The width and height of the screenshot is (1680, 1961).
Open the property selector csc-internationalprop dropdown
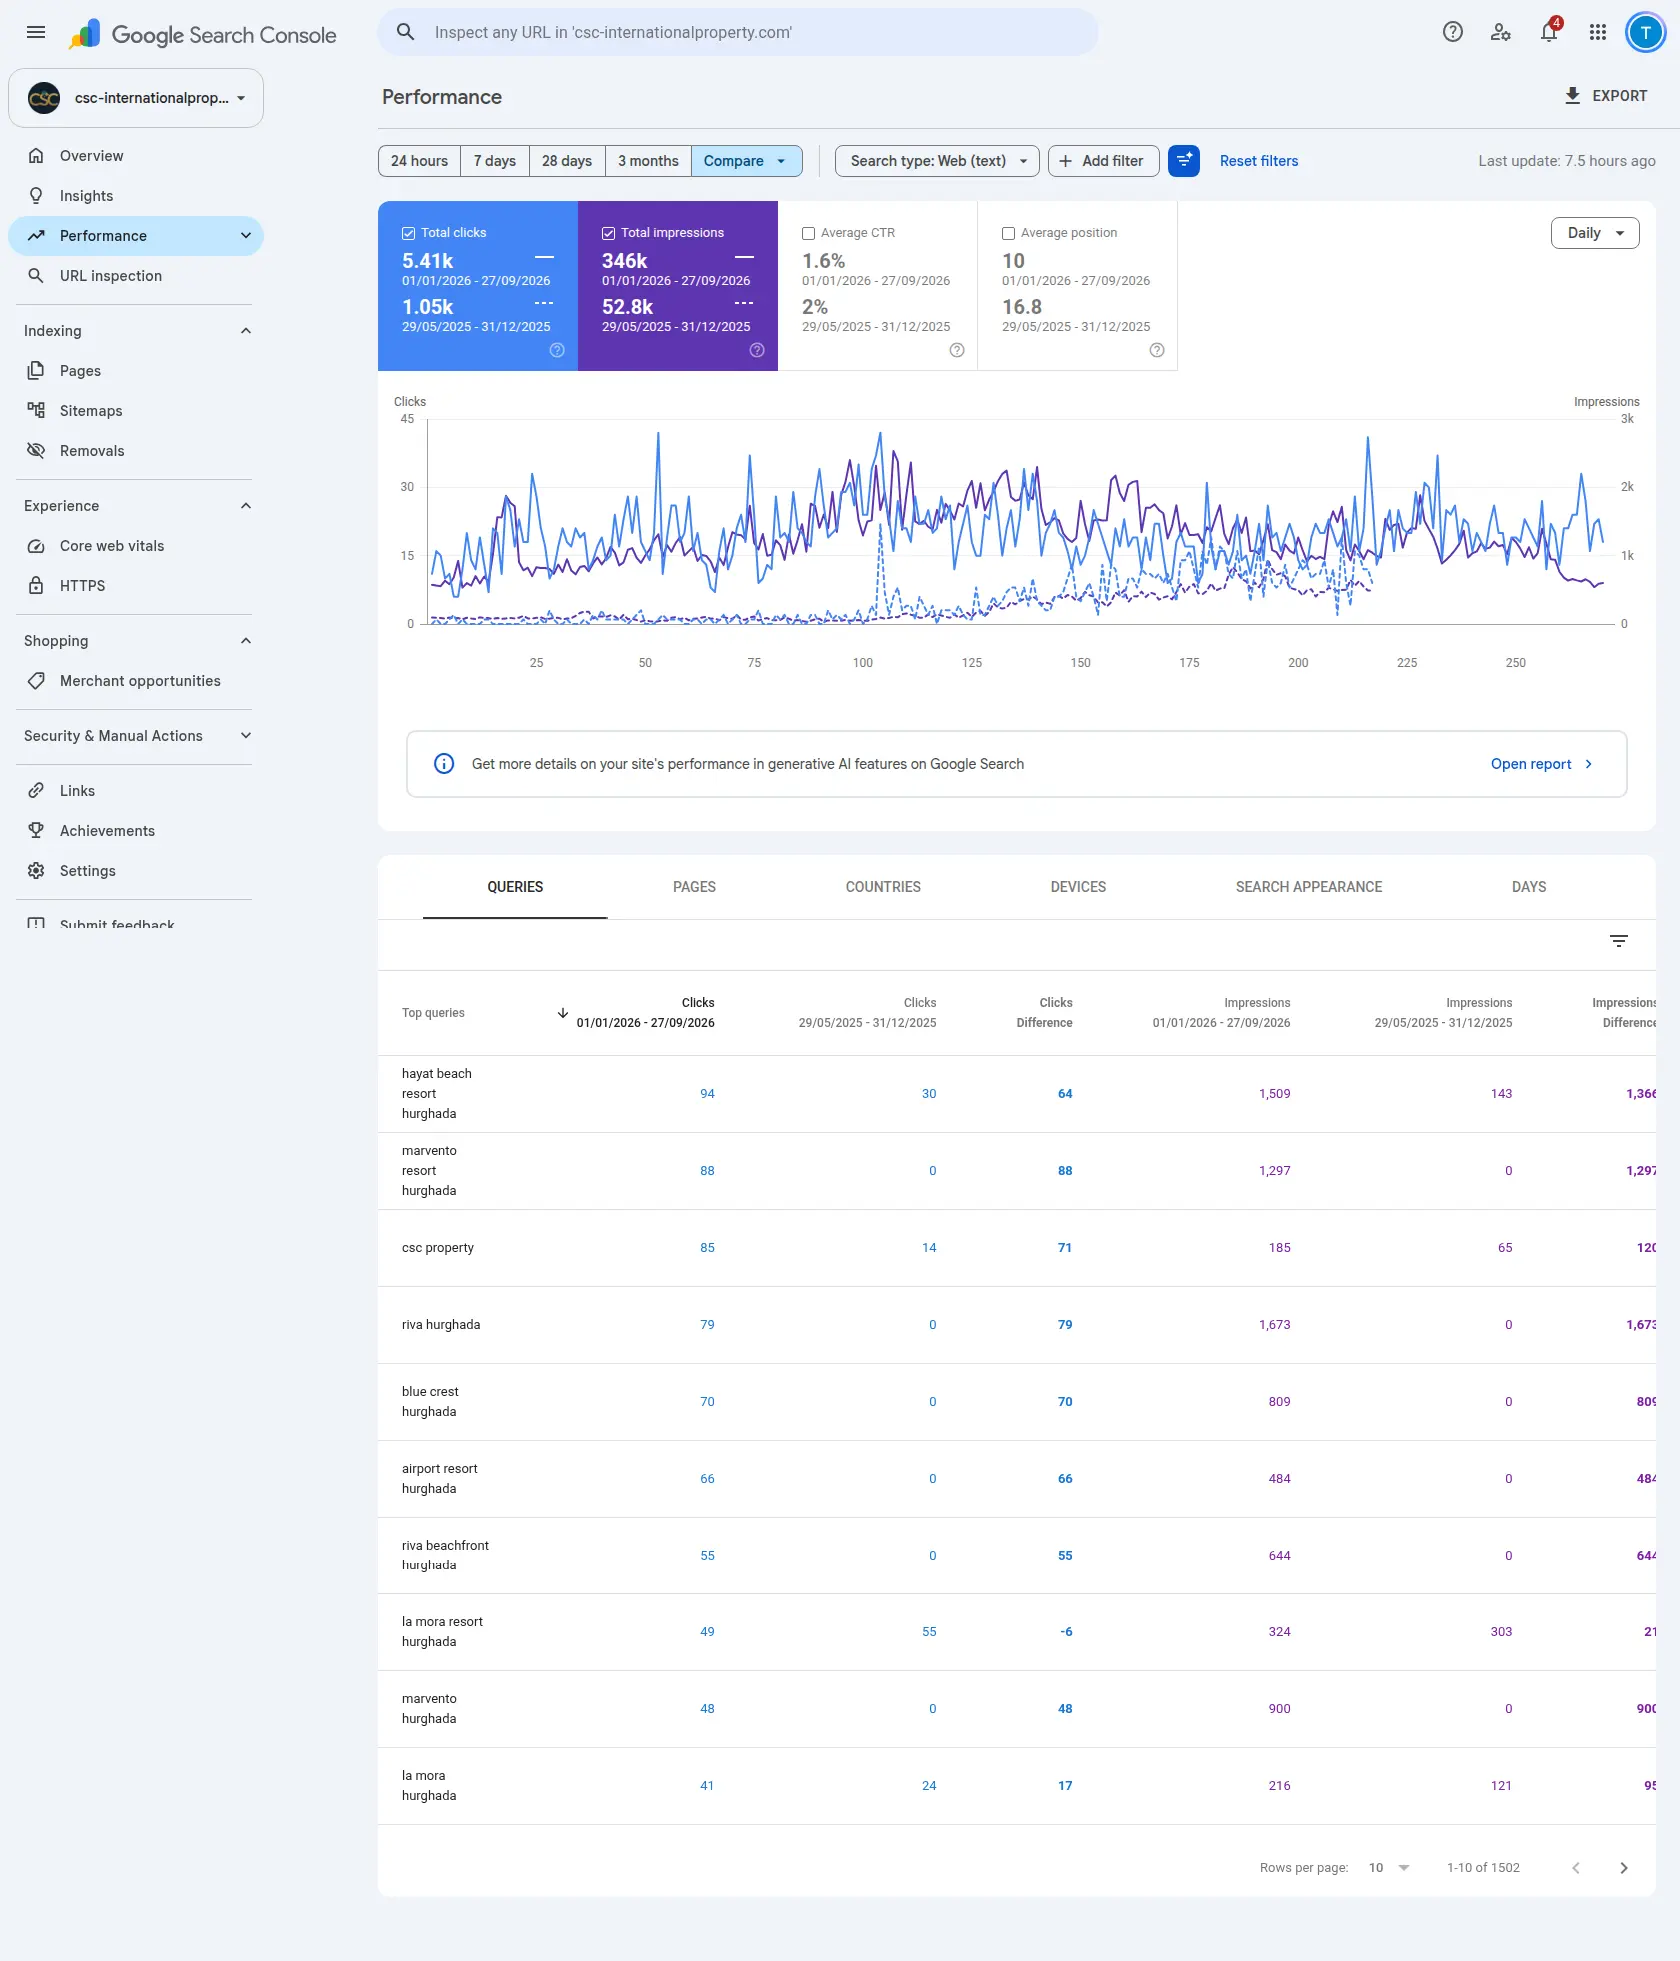point(136,98)
